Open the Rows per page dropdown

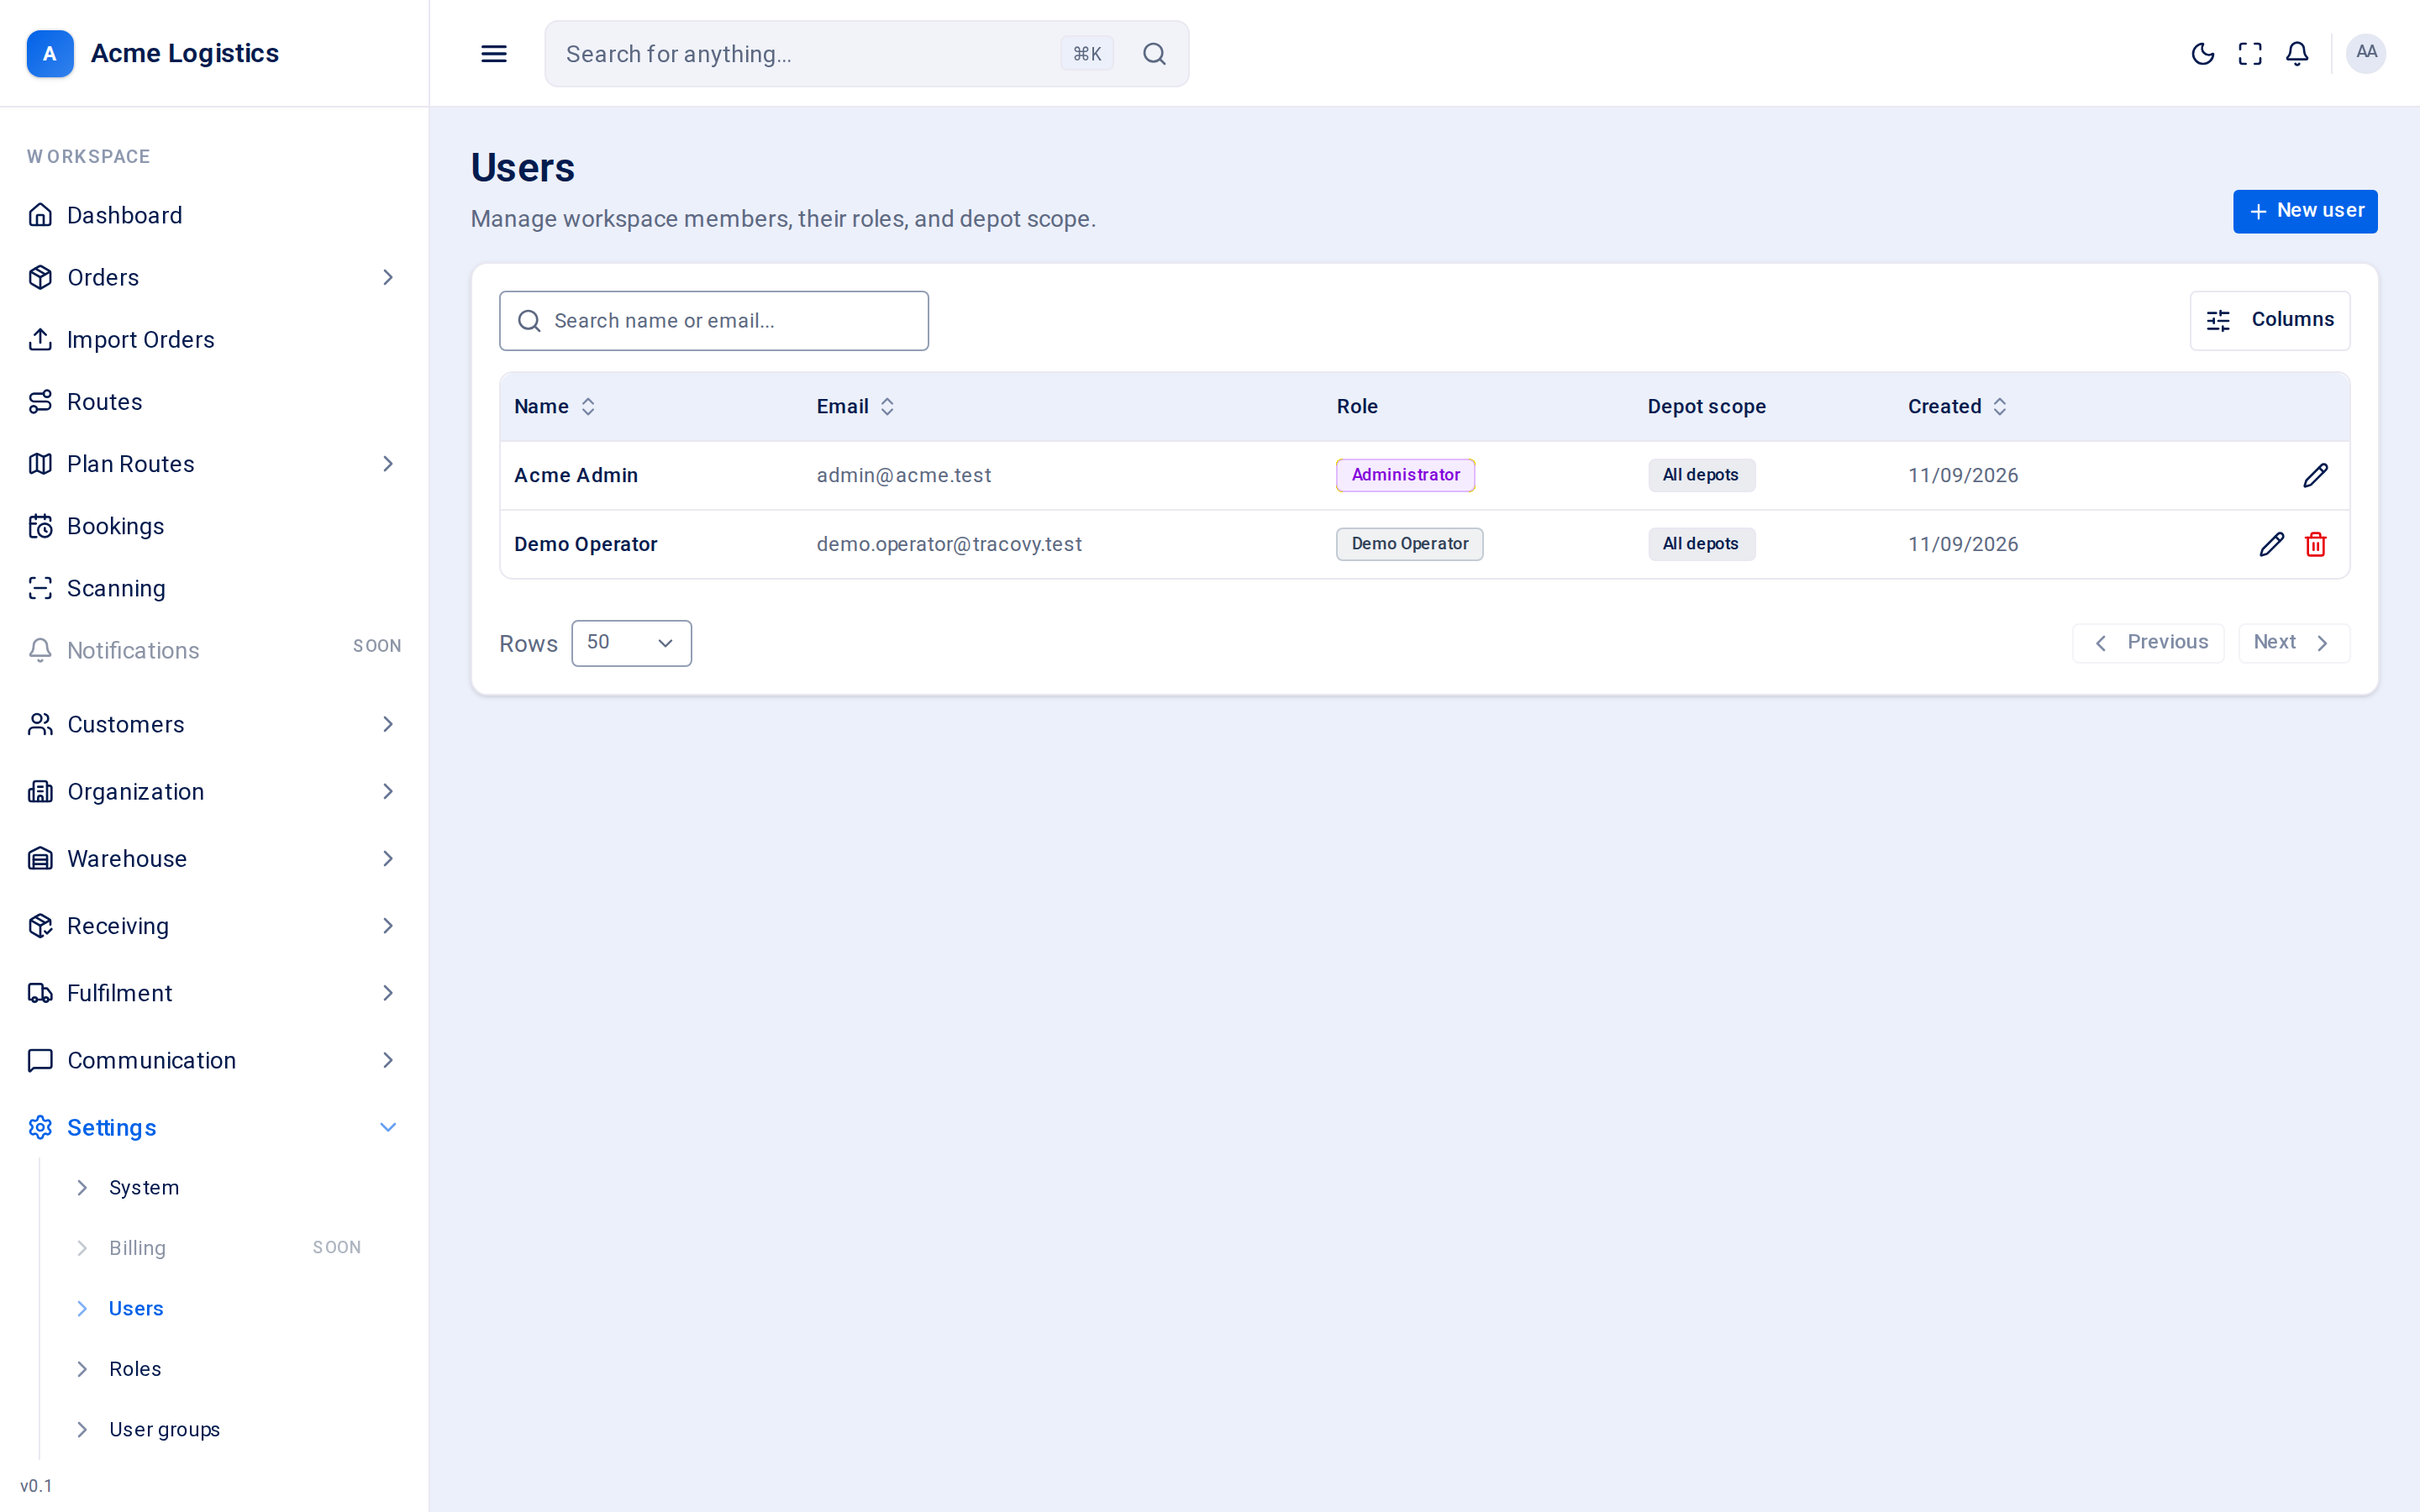[631, 643]
